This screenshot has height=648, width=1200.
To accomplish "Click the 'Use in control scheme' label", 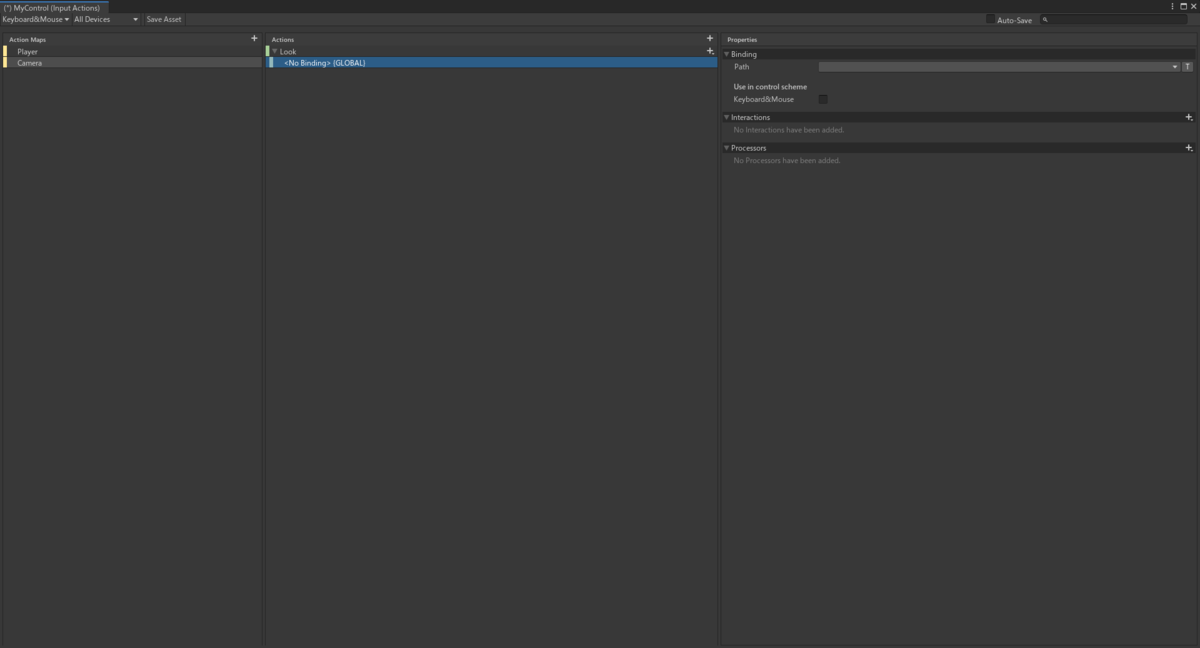I will coord(770,86).
